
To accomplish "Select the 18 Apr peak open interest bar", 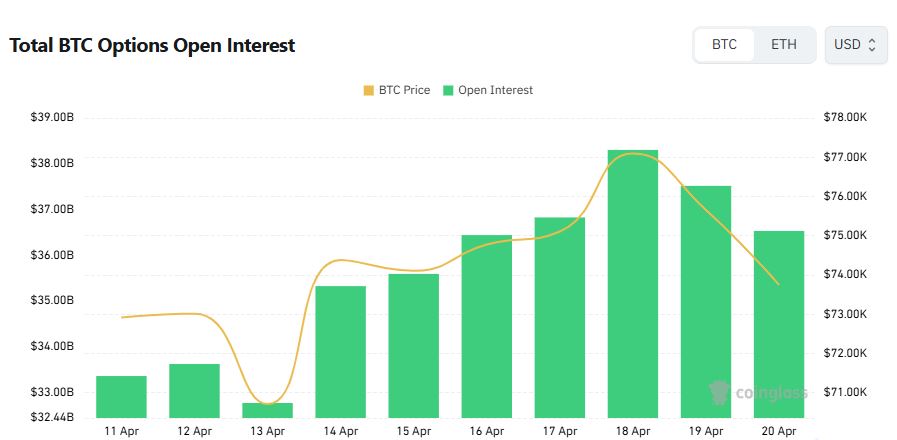I will pos(633,283).
